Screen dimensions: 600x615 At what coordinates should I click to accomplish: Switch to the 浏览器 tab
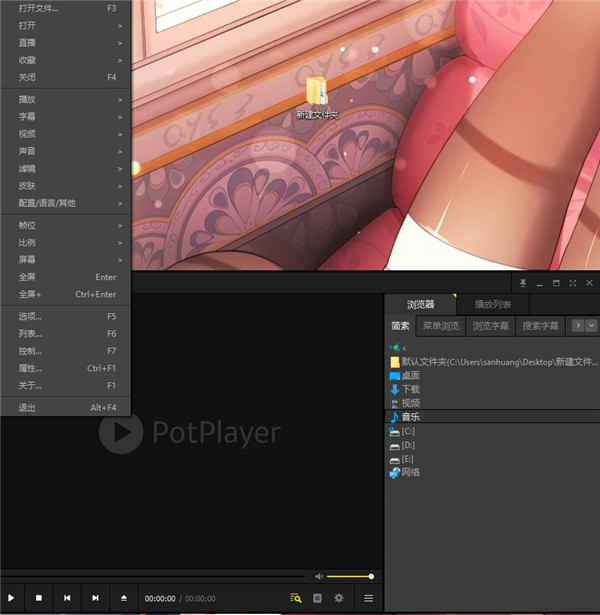[x=420, y=304]
